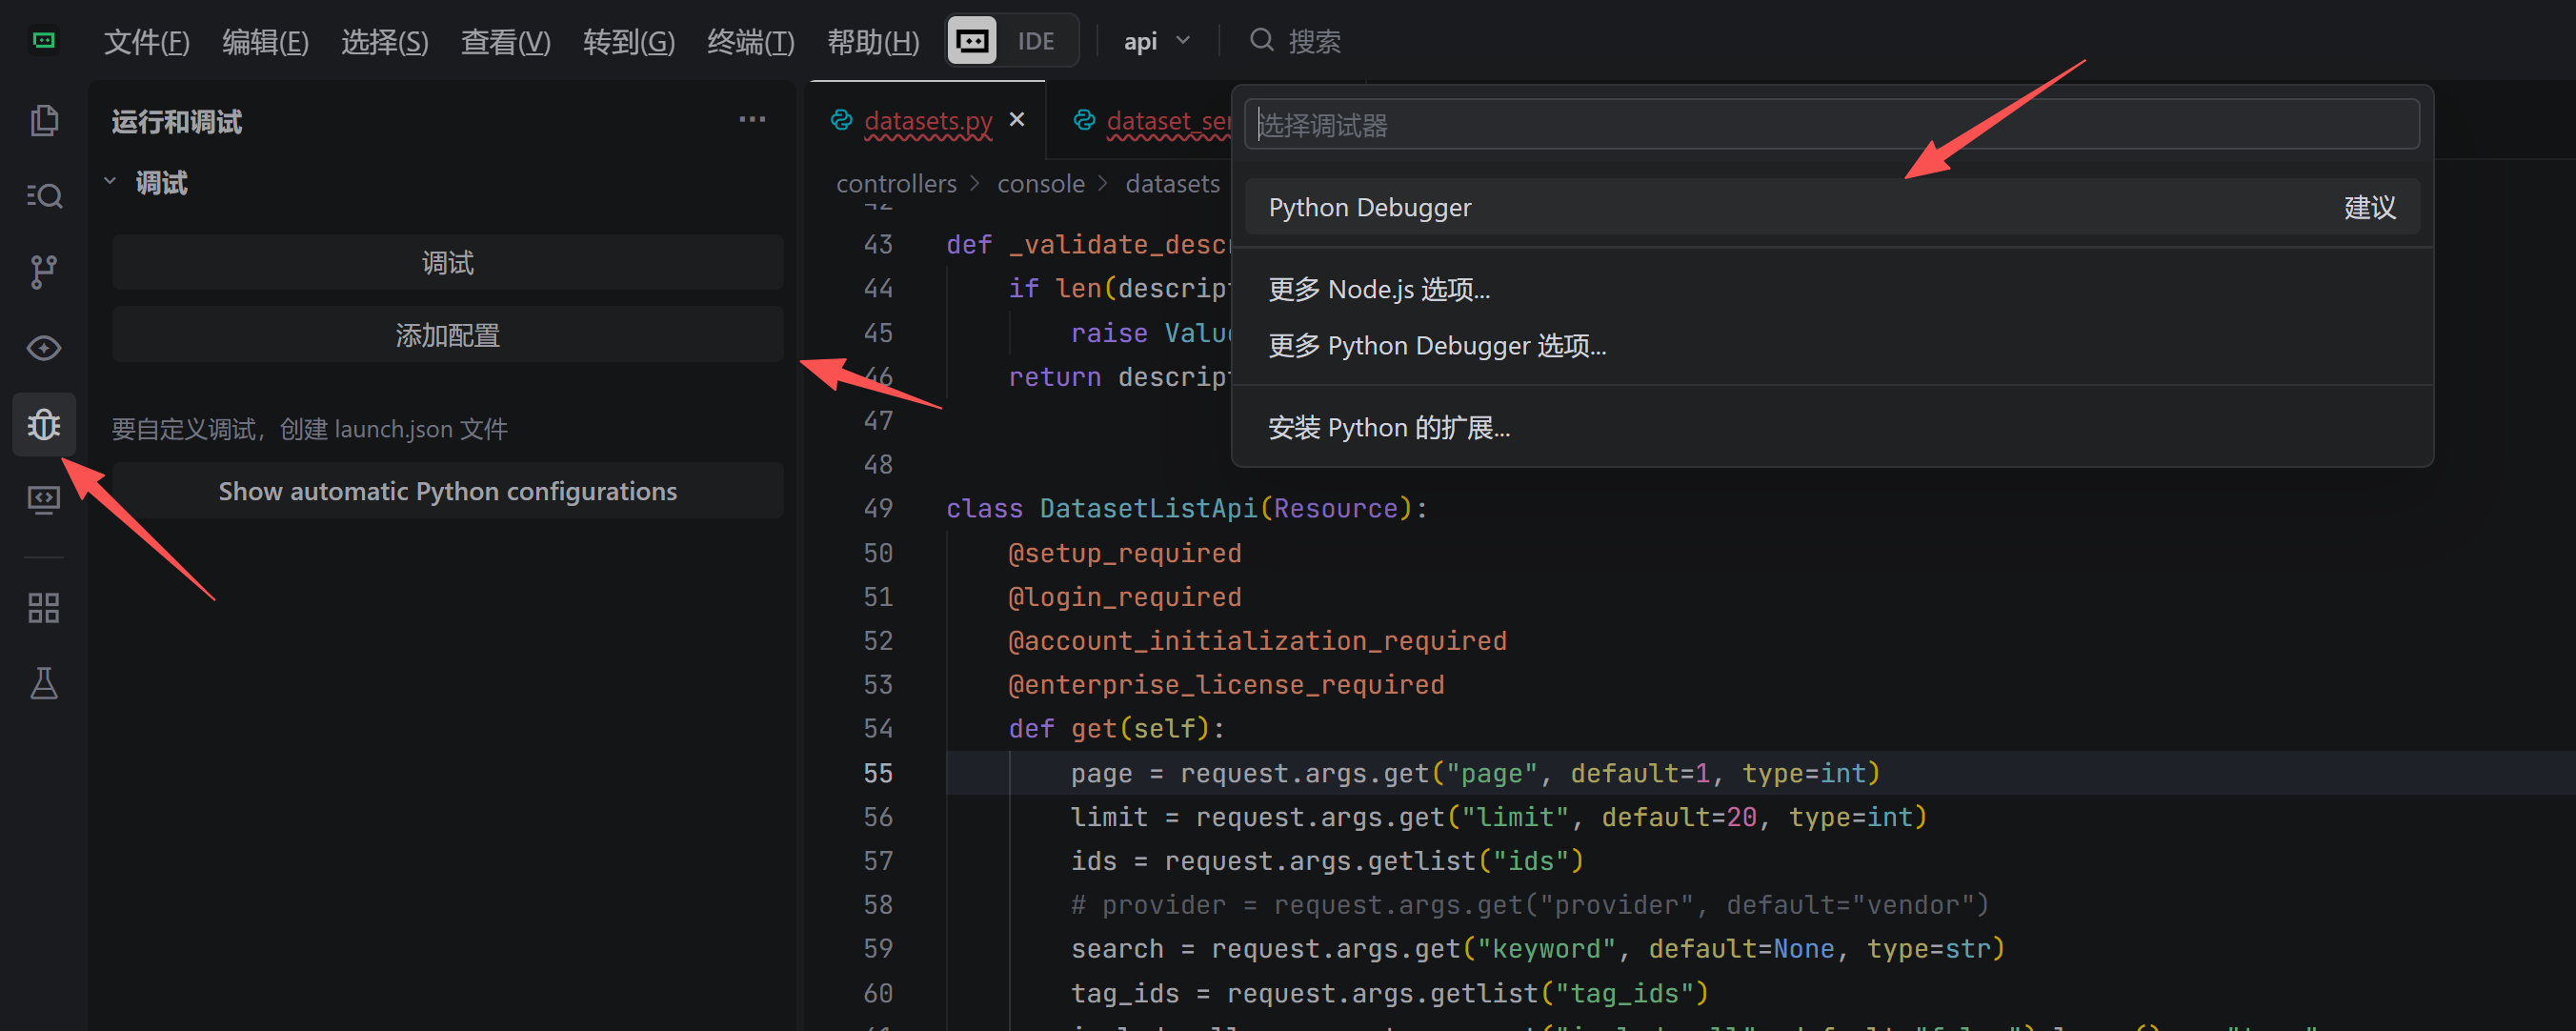2576x1031 pixels.
Task: Open Source Control branch icon
Action: (44, 271)
